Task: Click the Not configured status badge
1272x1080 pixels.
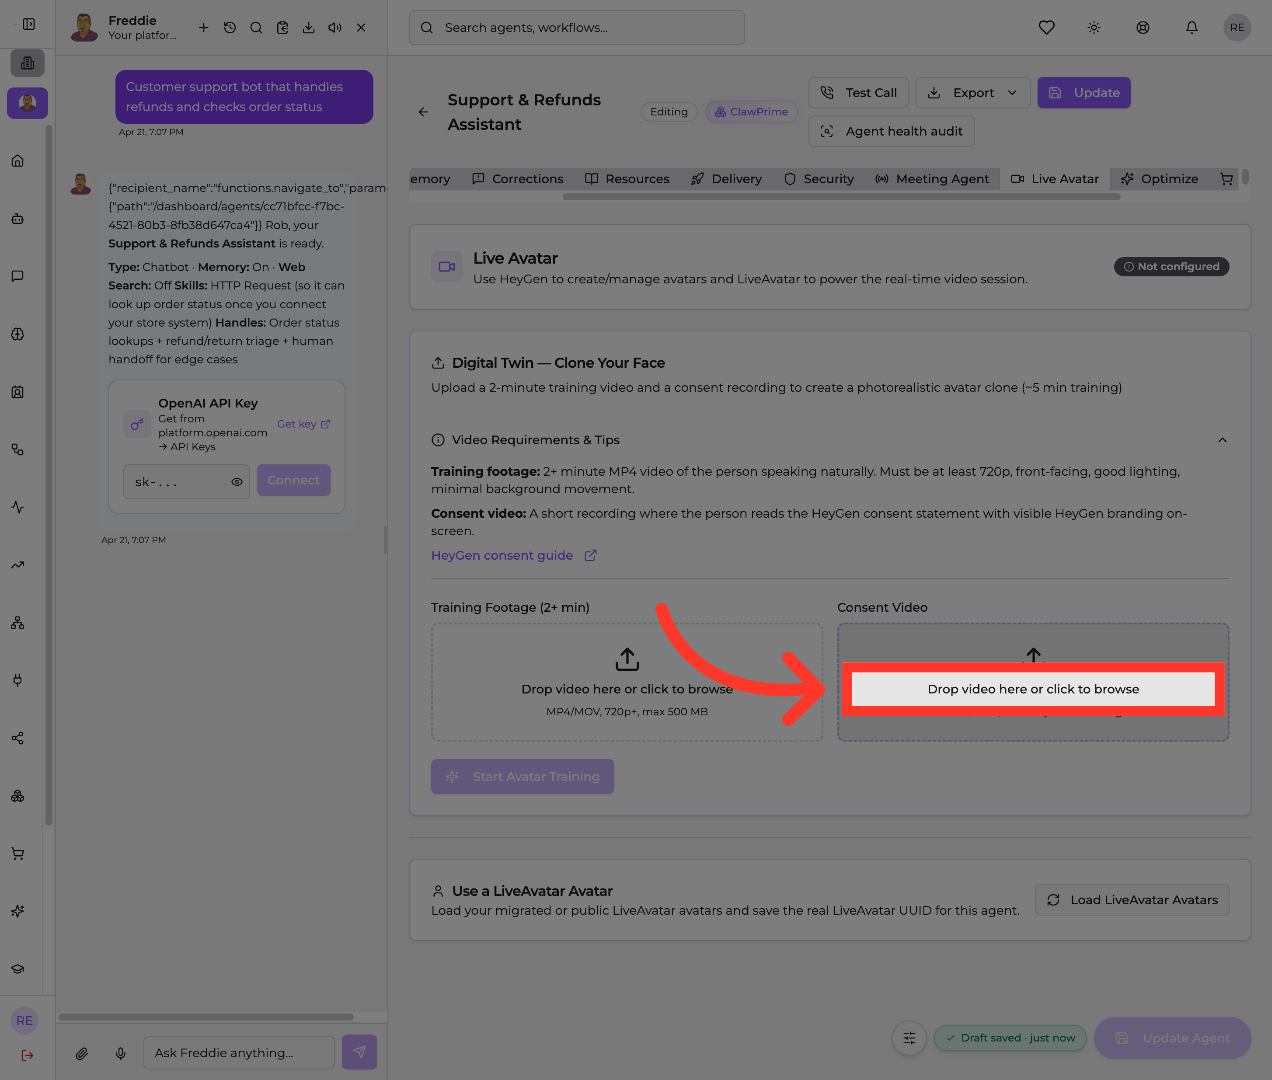Action: click(x=1171, y=267)
